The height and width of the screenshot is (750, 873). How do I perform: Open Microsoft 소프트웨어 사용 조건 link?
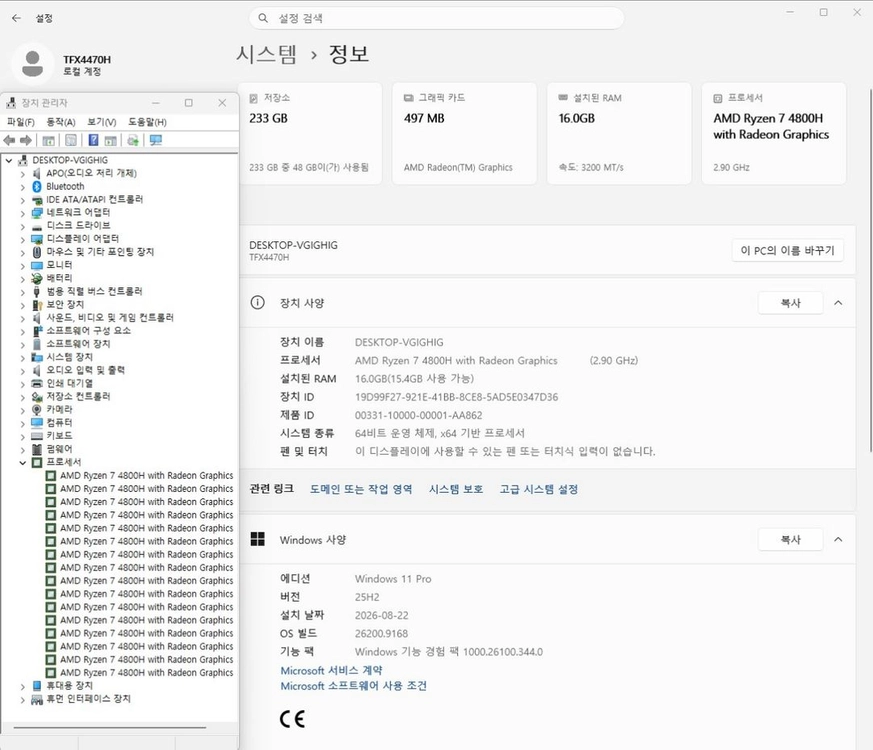(x=354, y=686)
